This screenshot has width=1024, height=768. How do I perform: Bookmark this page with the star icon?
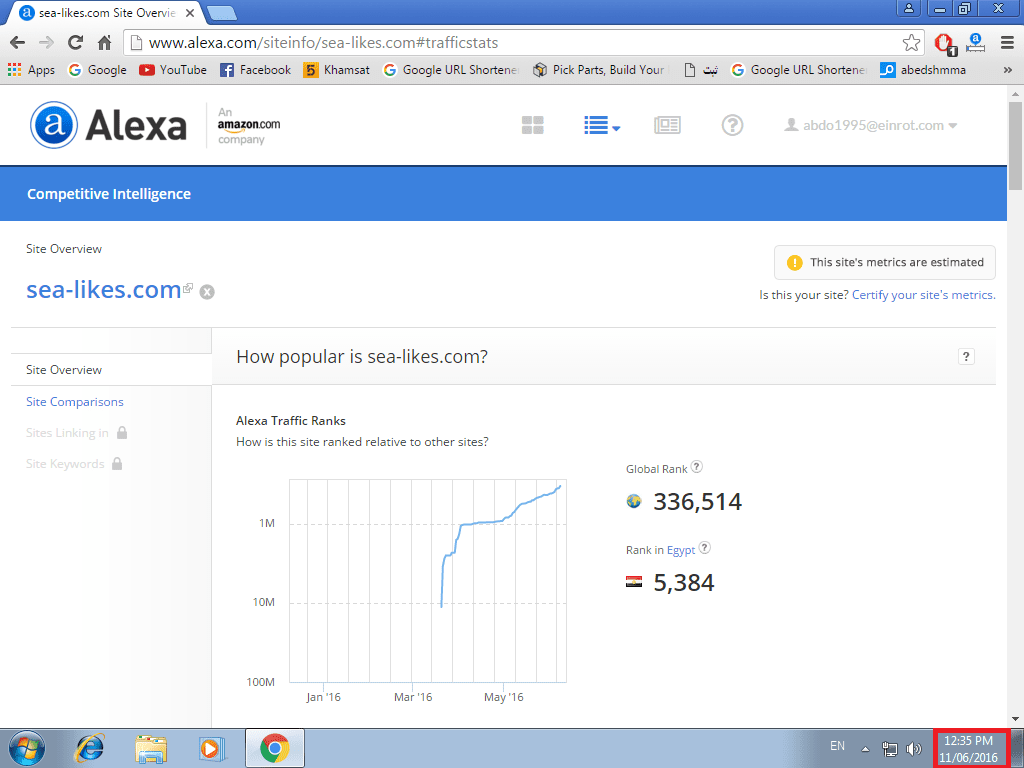click(x=911, y=43)
